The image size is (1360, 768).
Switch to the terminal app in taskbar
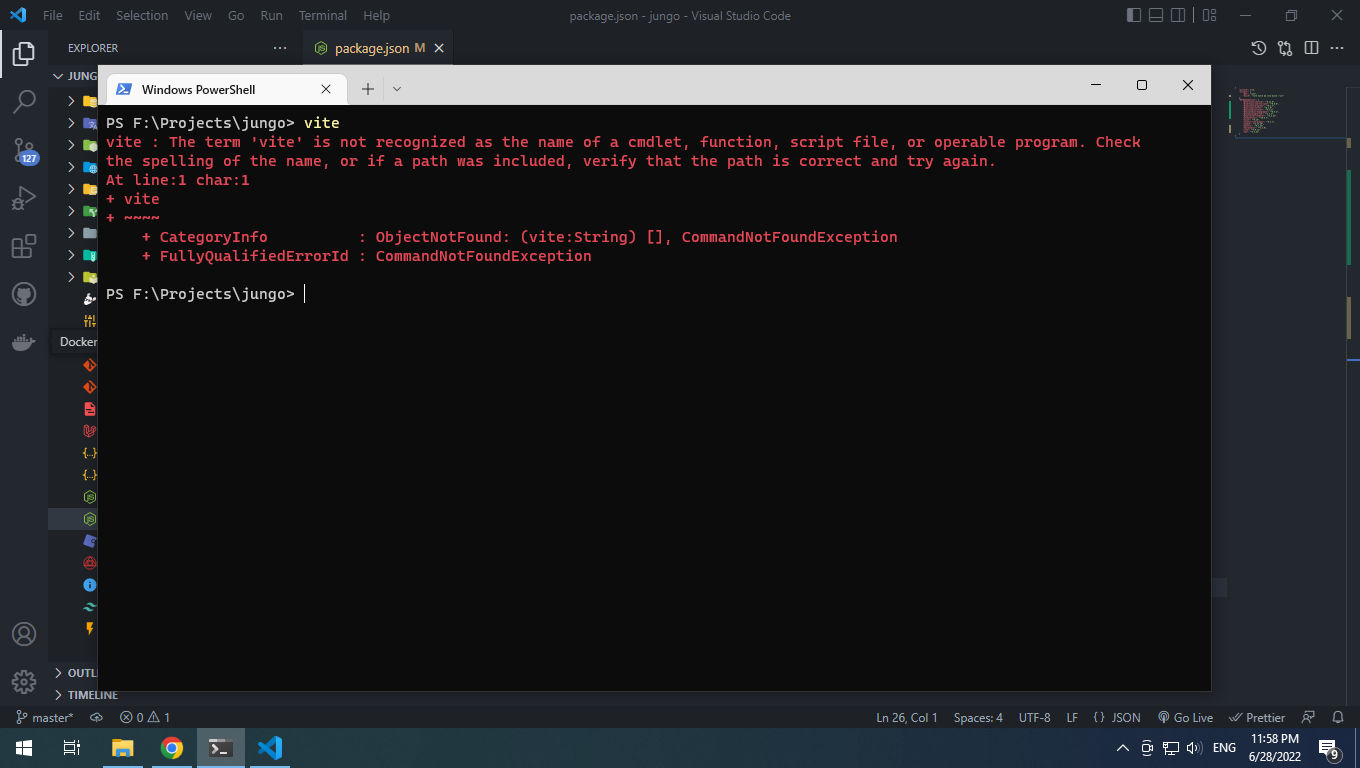pos(221,748)
